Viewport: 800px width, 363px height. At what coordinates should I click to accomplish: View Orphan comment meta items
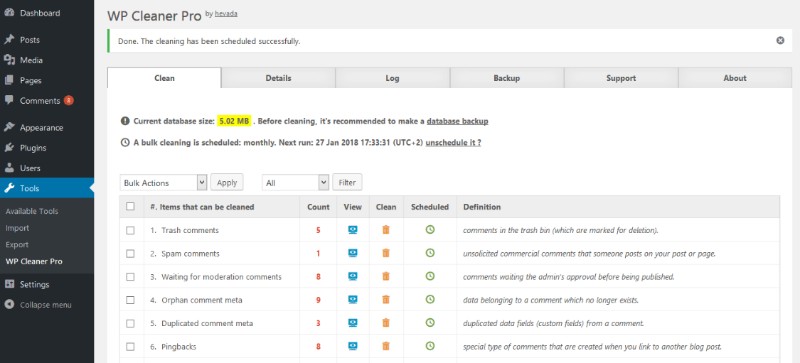(353, 300)
